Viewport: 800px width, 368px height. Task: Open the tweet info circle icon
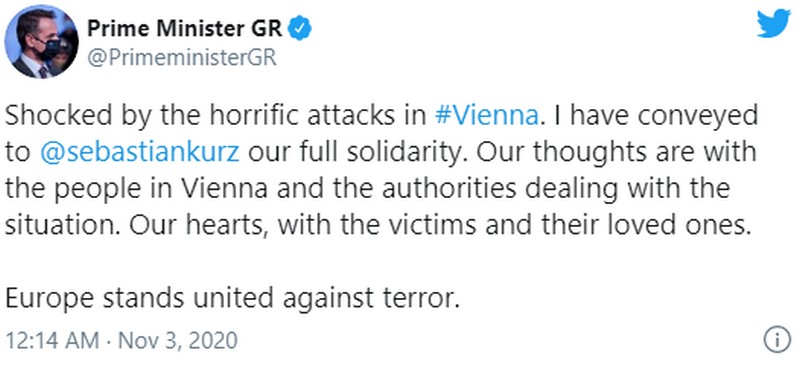tap(777, 340)
